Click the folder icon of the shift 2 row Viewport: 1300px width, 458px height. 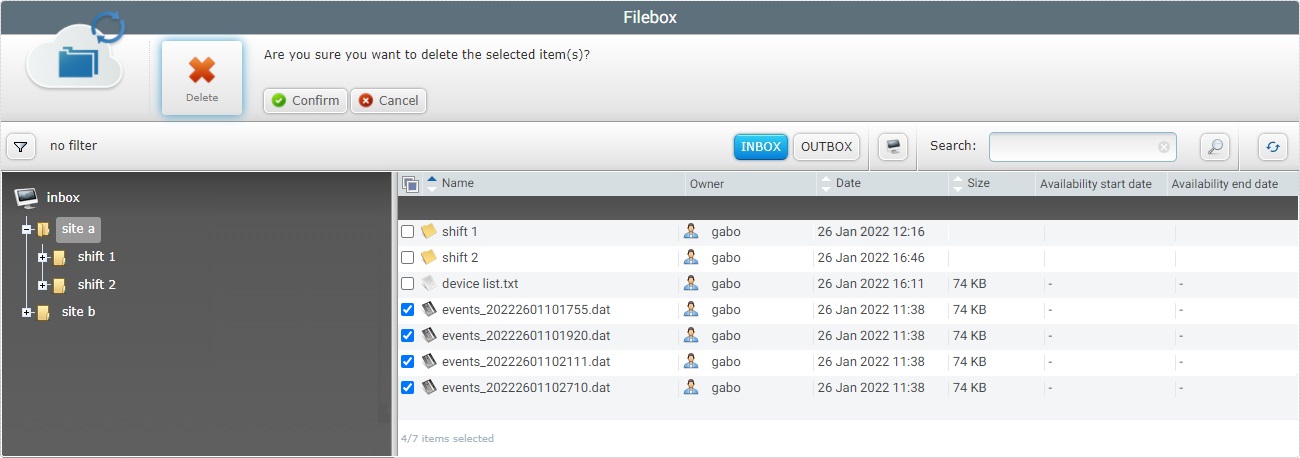429,257
